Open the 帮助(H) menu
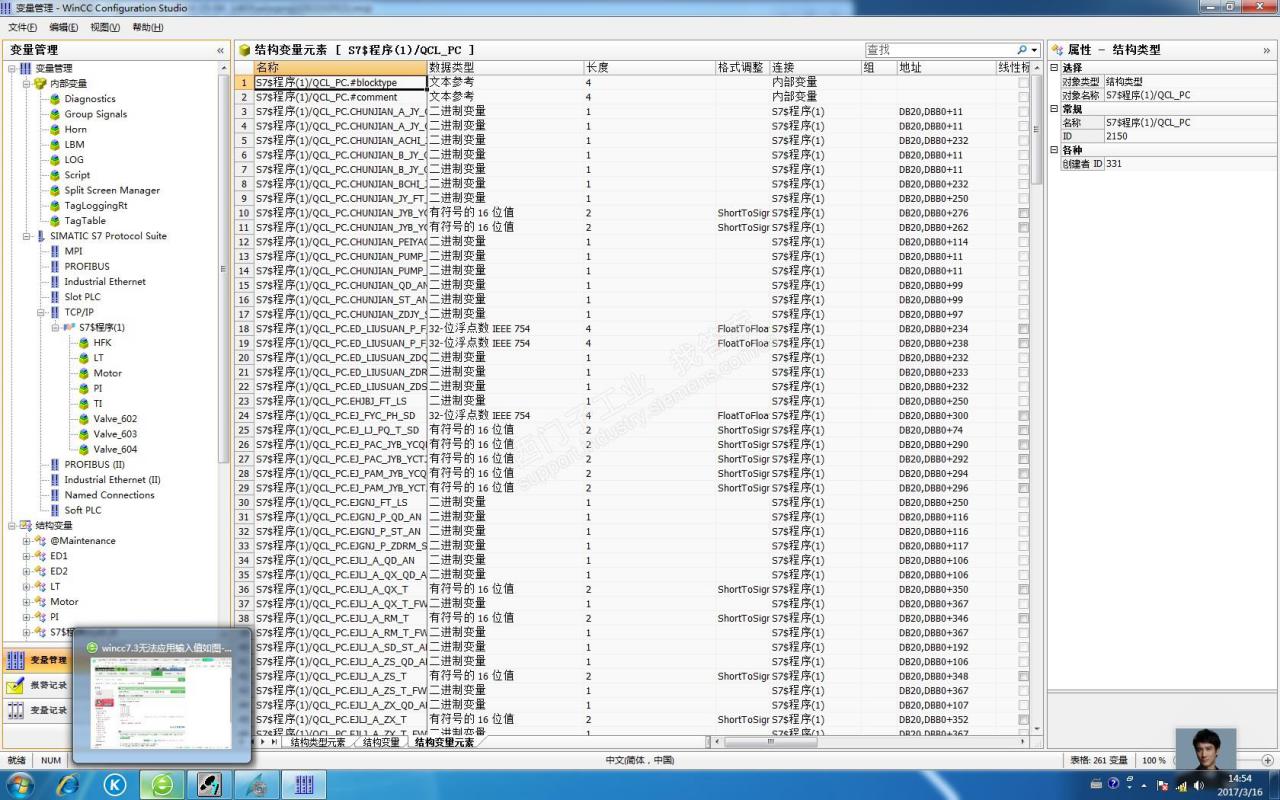Screen dimensions: 1280x800 coord(148,27)
